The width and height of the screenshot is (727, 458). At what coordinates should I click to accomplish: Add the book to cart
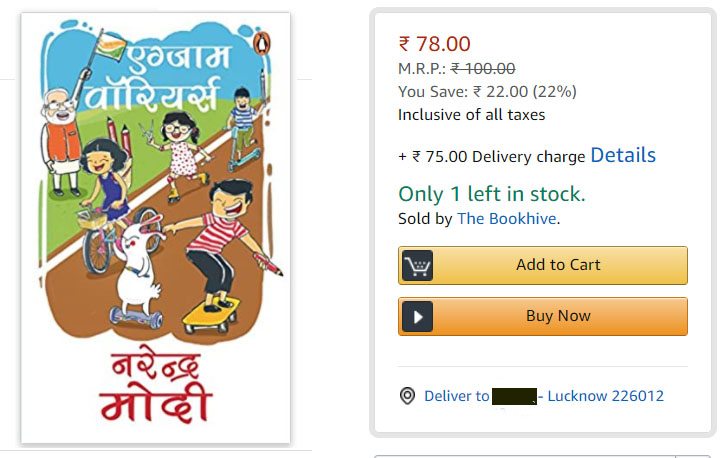click(543, 265)
